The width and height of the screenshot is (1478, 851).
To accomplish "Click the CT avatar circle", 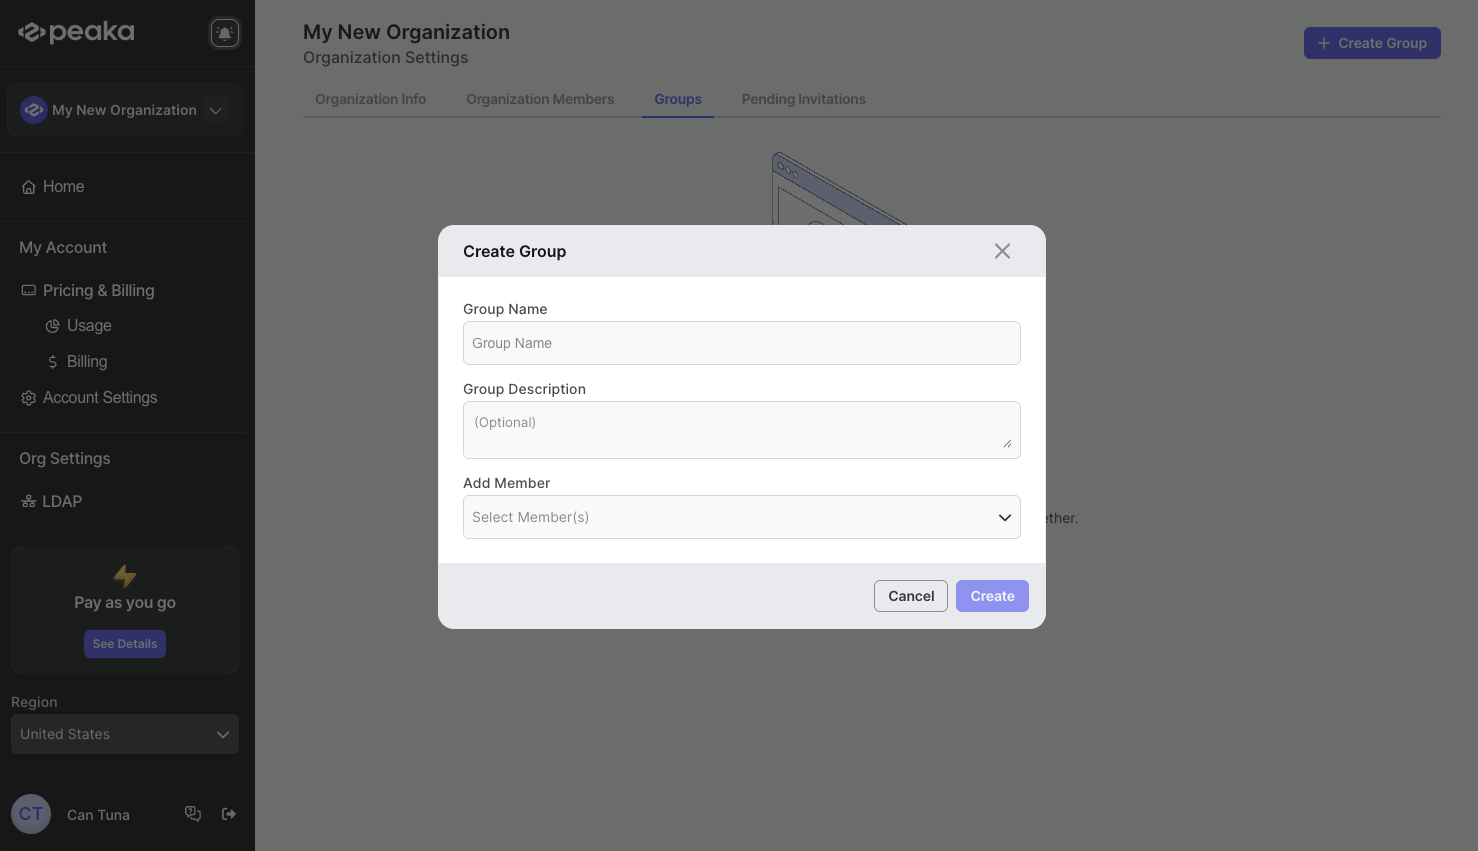I will 30,813.
